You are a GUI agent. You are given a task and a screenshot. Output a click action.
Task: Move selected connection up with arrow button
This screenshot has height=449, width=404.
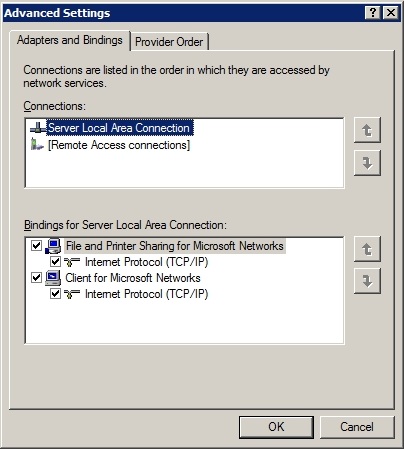click(367, 130)
